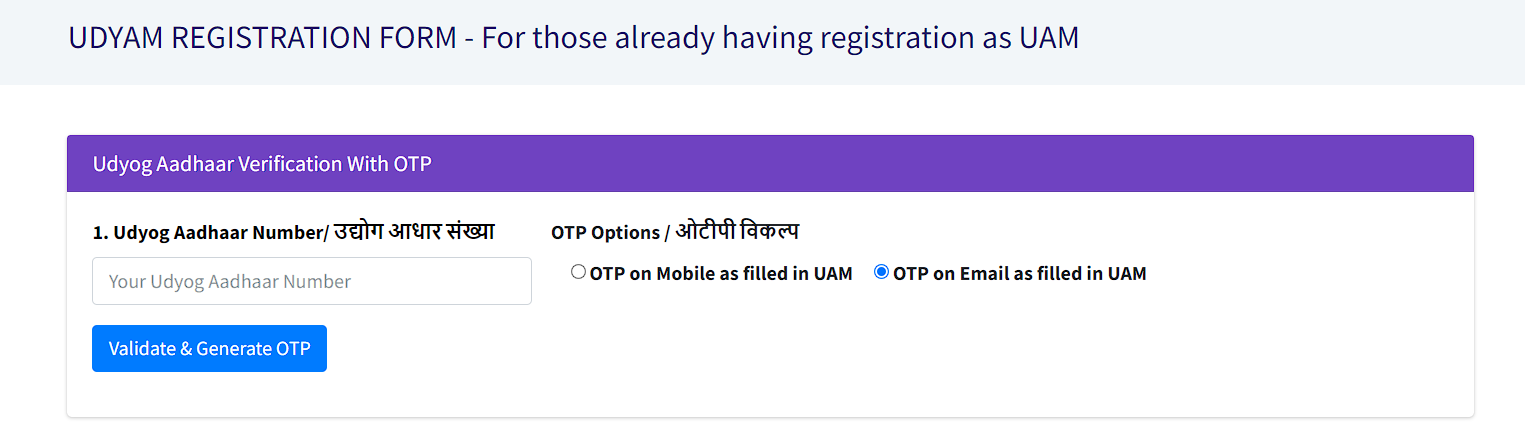The width and height of the screenshot is (1525, 433).
Task: Click the purple Udyog Aadhaar Verification With OTP header
Action: [770, 164]
